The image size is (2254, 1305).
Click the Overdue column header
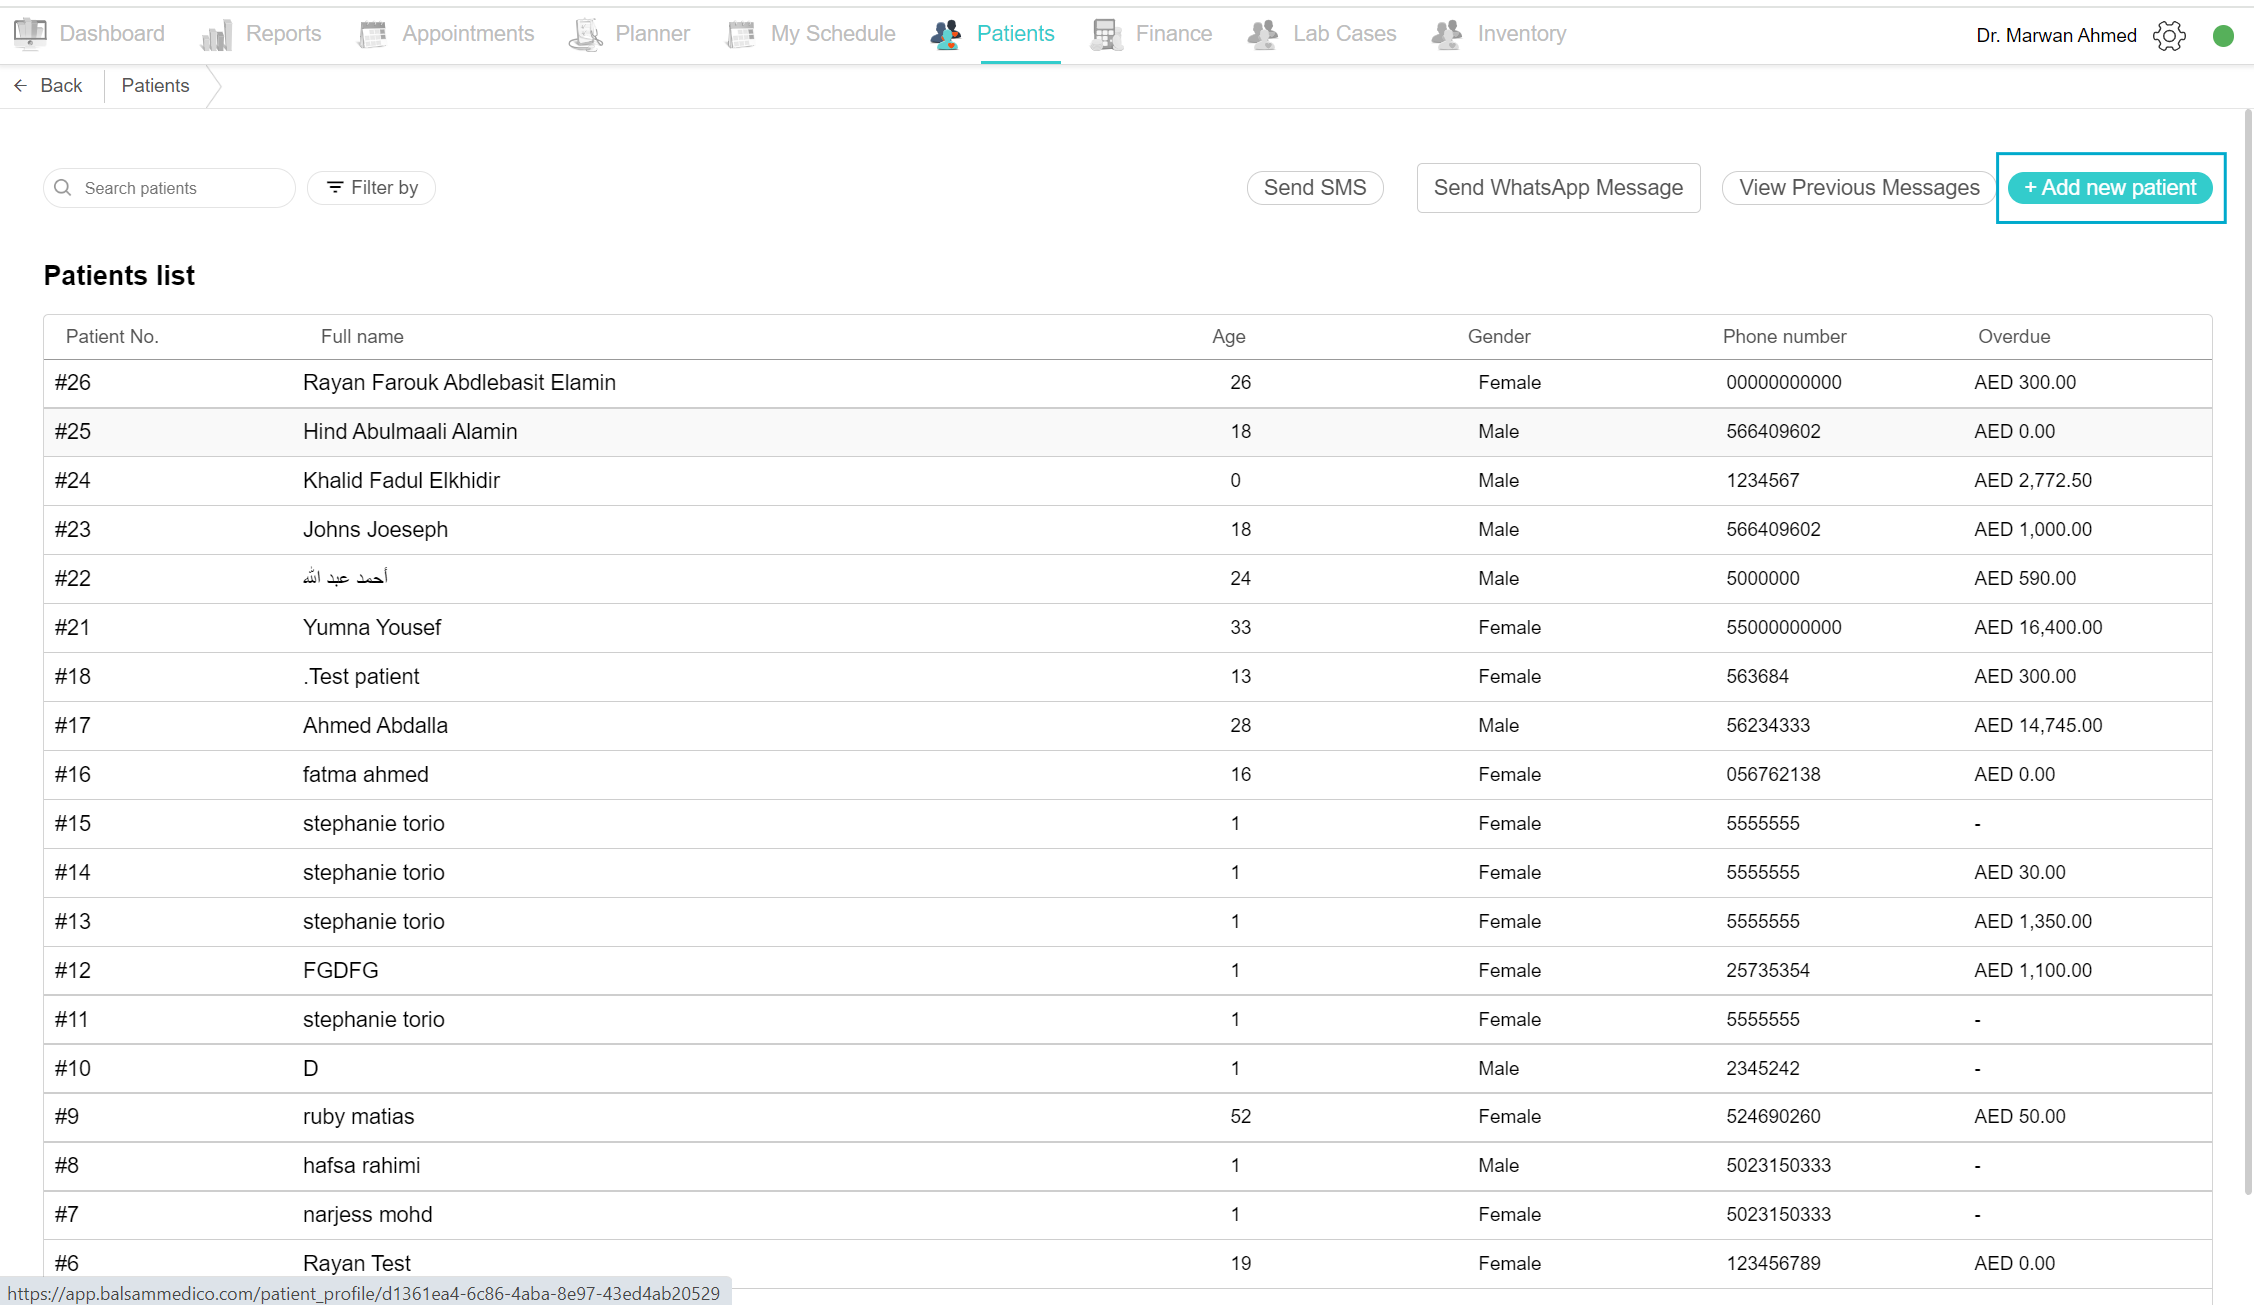2014,337
